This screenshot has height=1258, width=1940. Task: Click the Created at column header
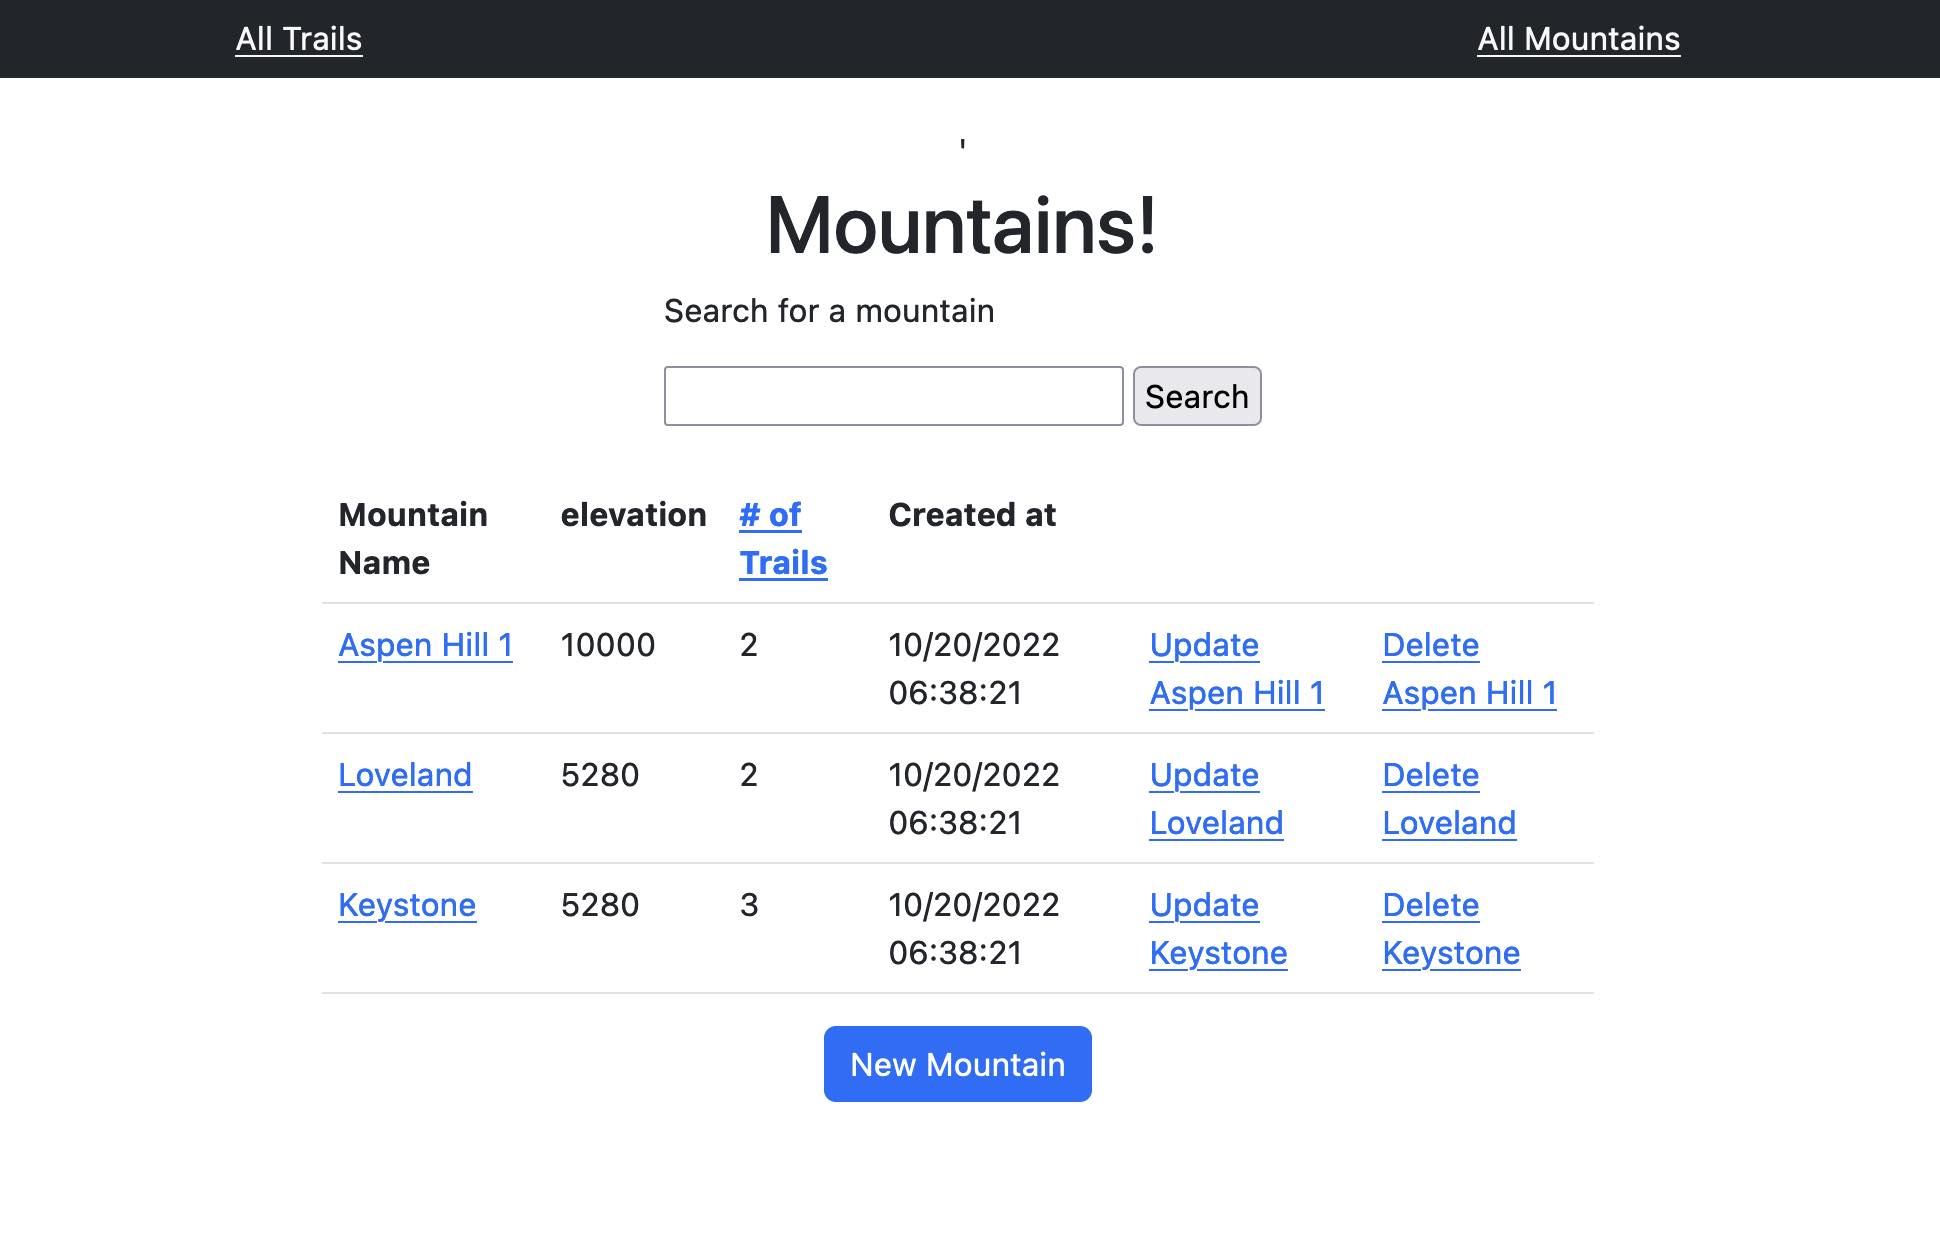point(971,515)
